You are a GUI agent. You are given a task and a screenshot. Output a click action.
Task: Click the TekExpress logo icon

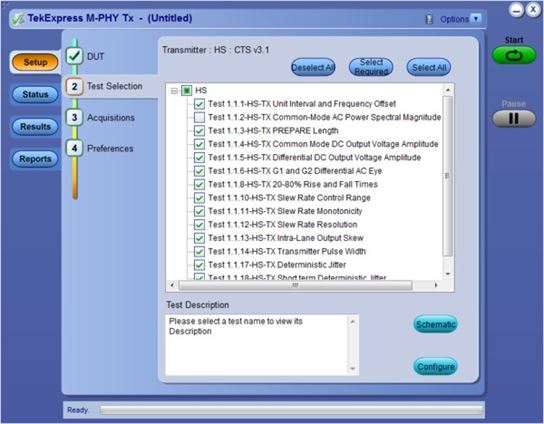pyautogui.click(x=17, y=19)
